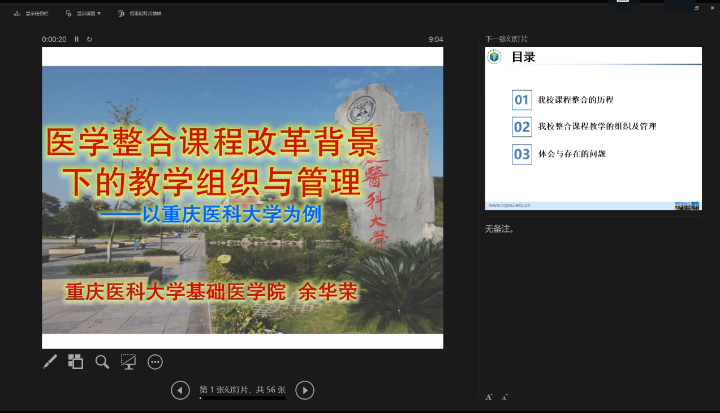Toggle black screen slide show button

click(x=129, y=362)
